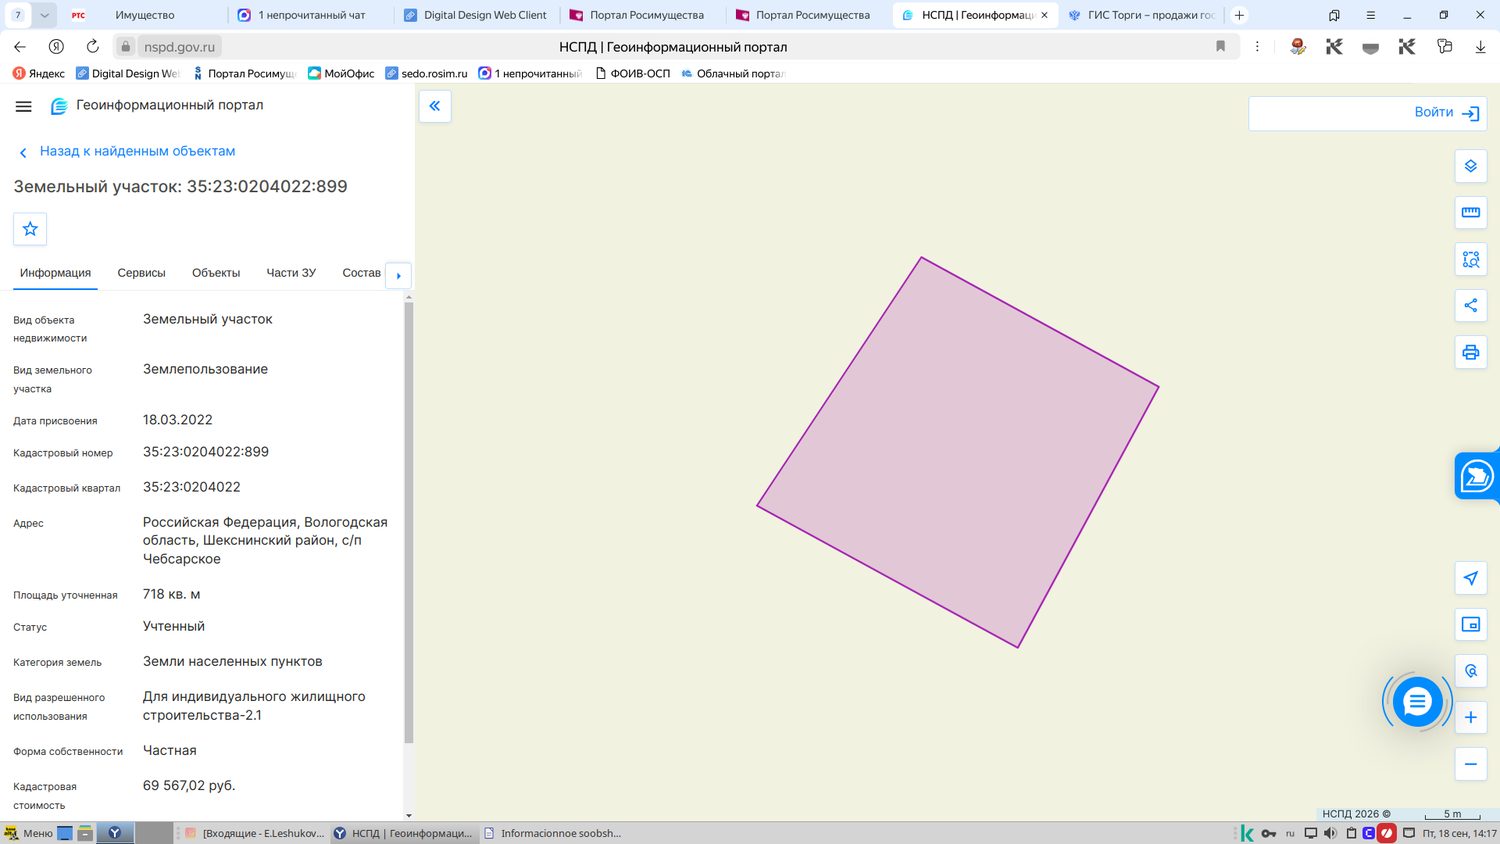Select the purple land parcel polygon

[x=958, y=452]
